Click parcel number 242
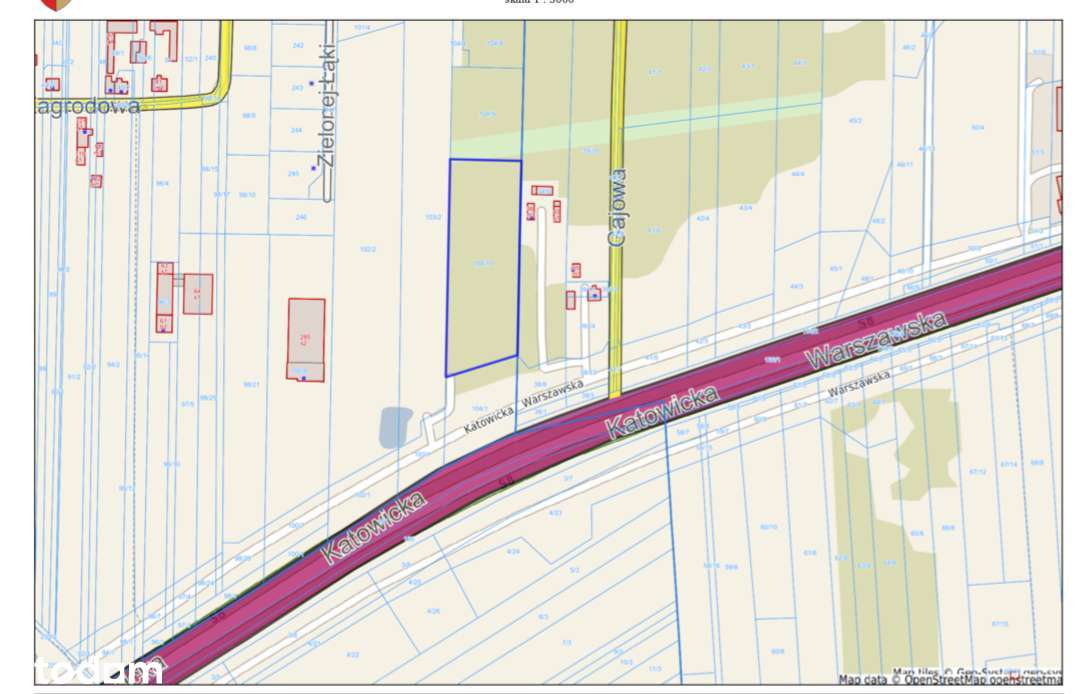This screenshot has width=1090, height=694. pyautogui.click(x=298, y=45)
